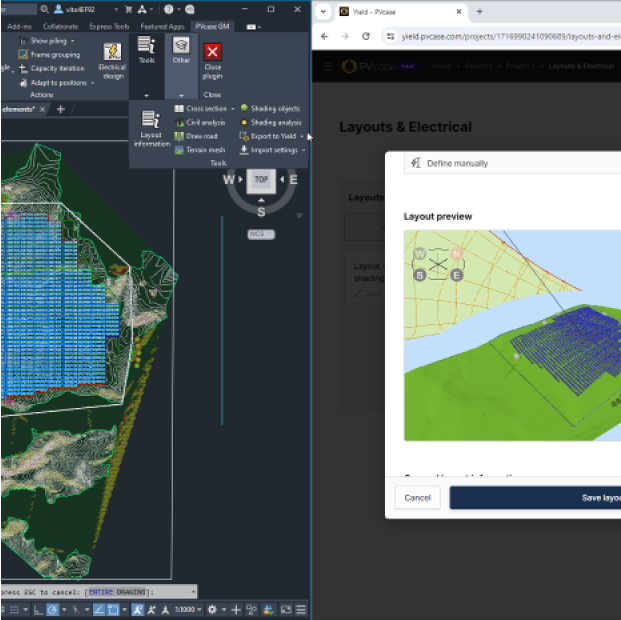
Task: Click the Terrain mesh tool
Action: pos(204,150)
